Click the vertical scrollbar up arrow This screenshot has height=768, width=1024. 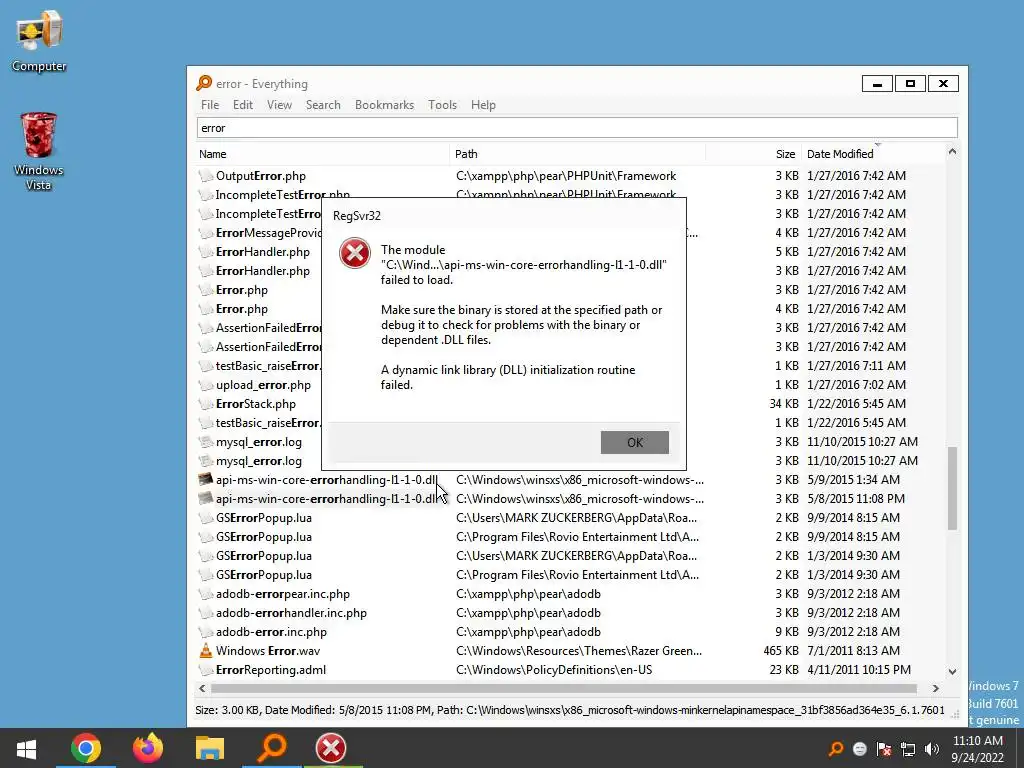pyautogui.click(x=952, y=152)
